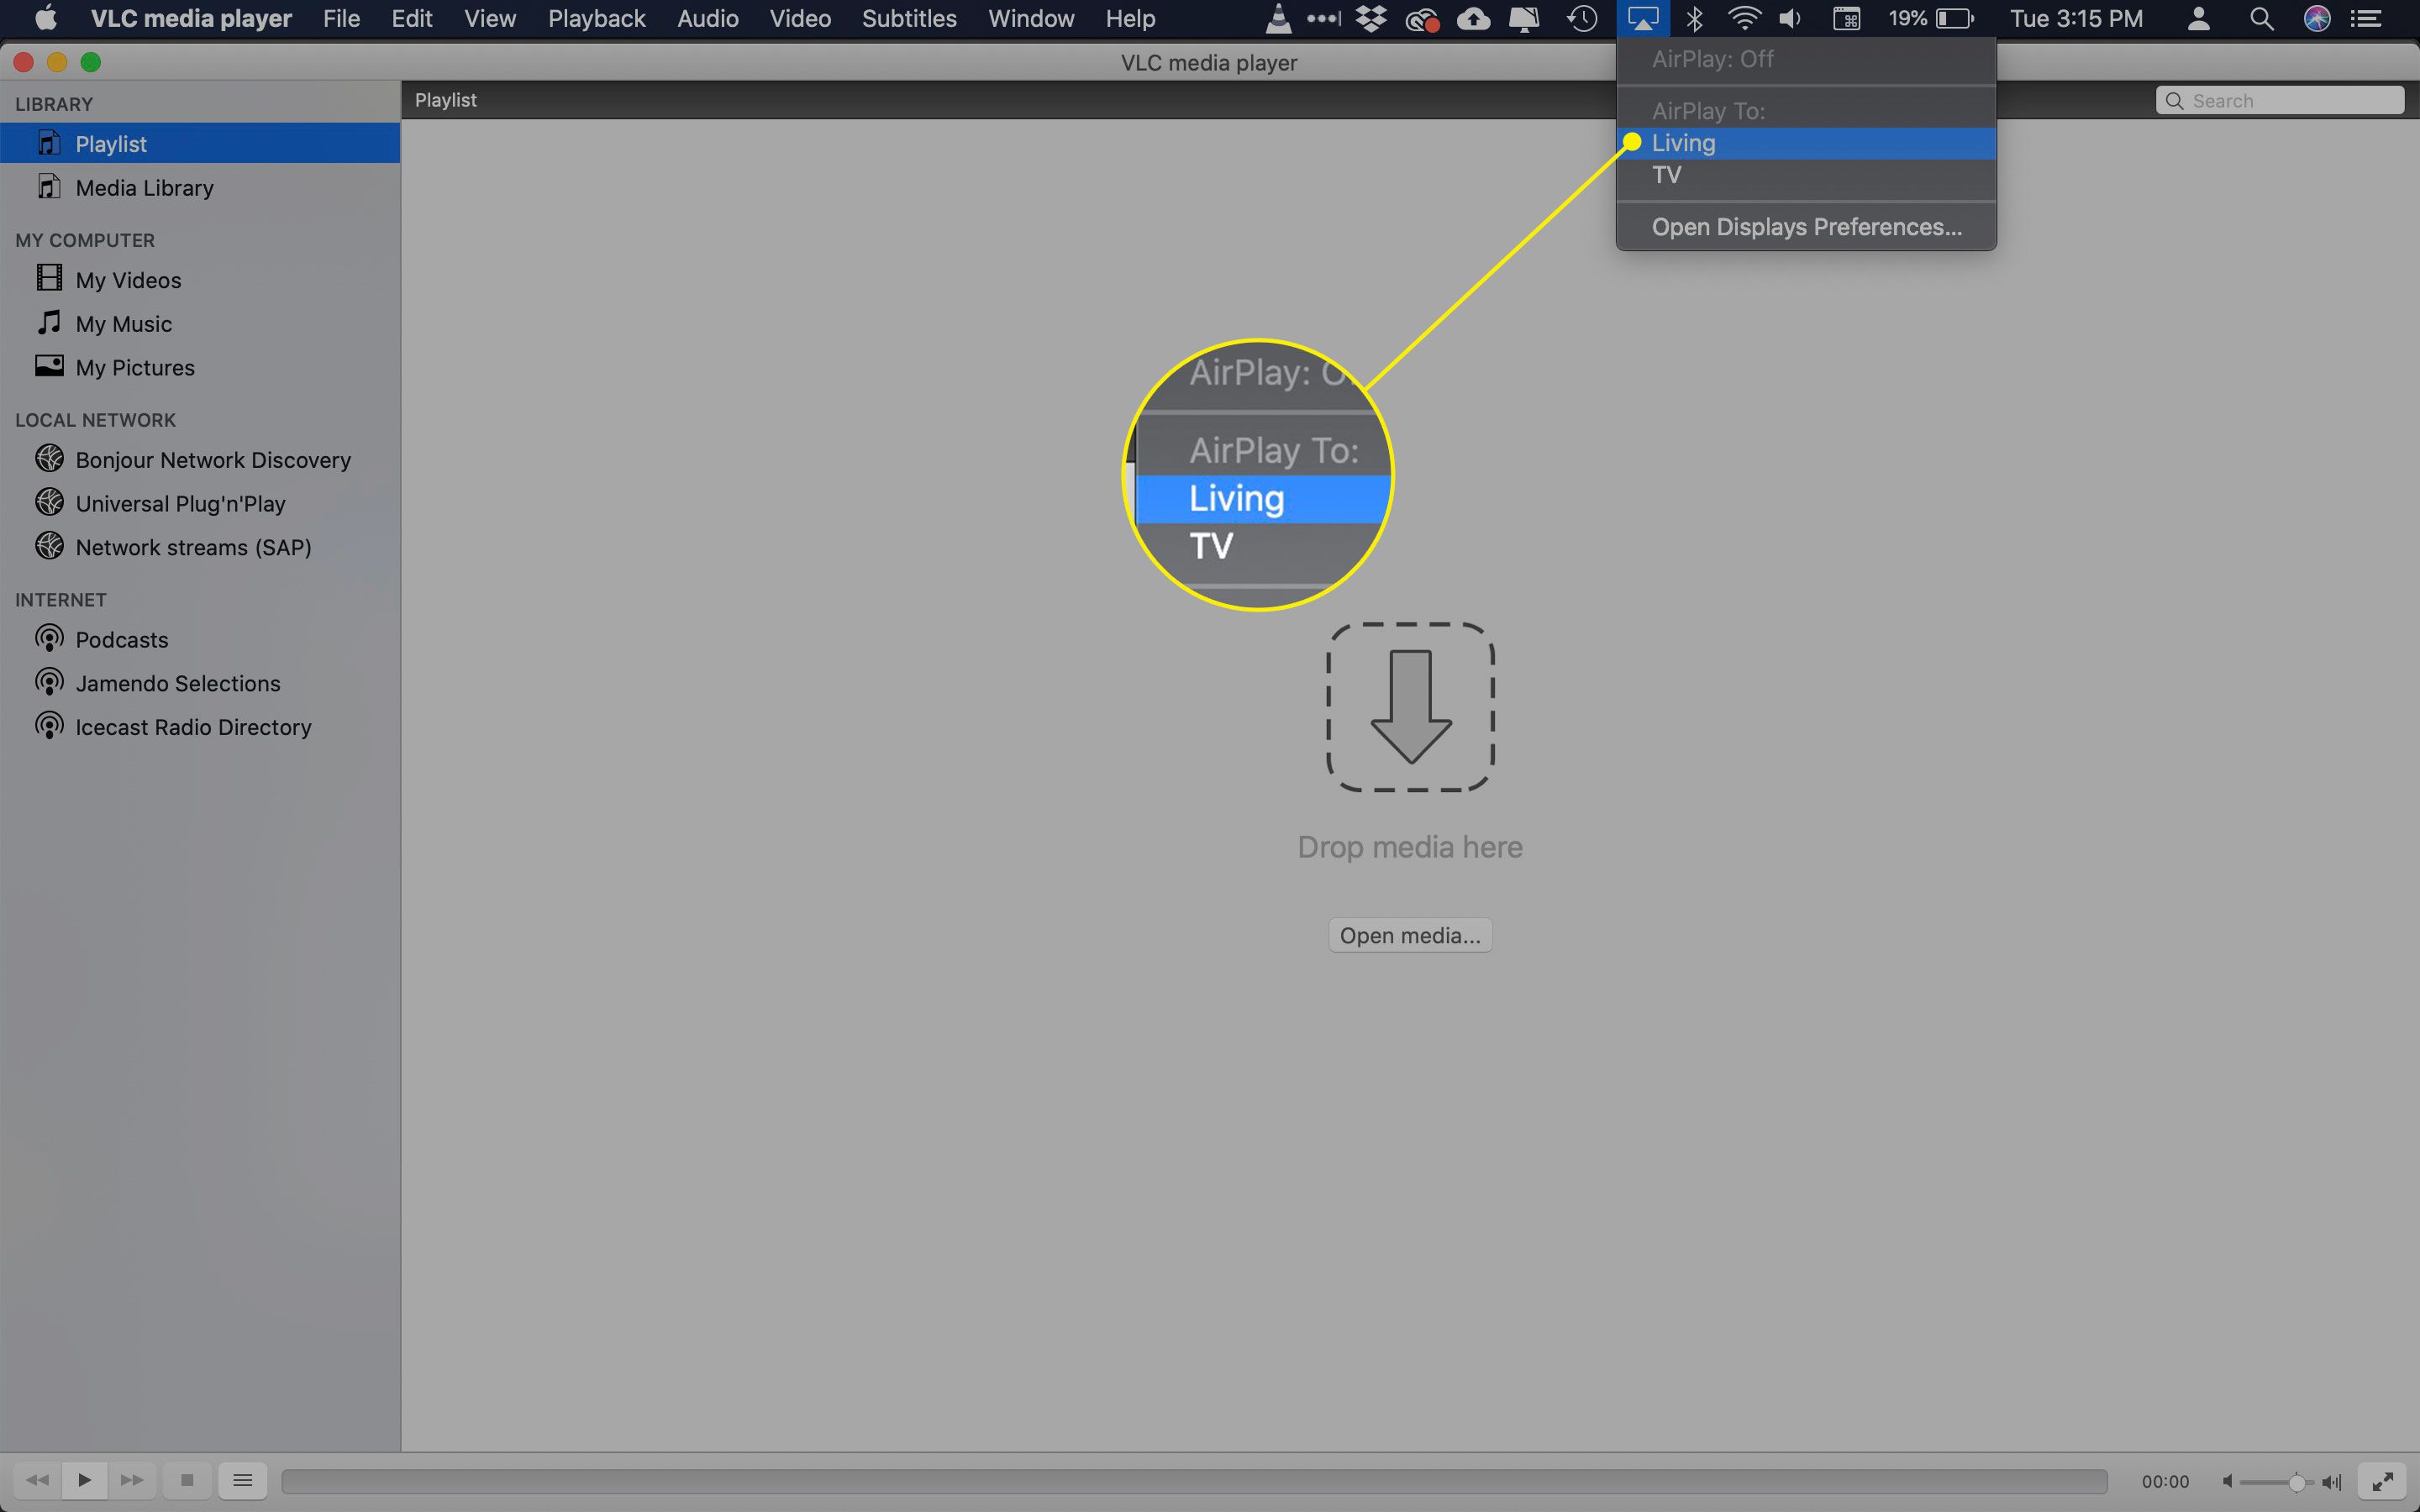
Task: Click the menu bar clock Tue 3:15 PM
Action: click(2076, 18)
